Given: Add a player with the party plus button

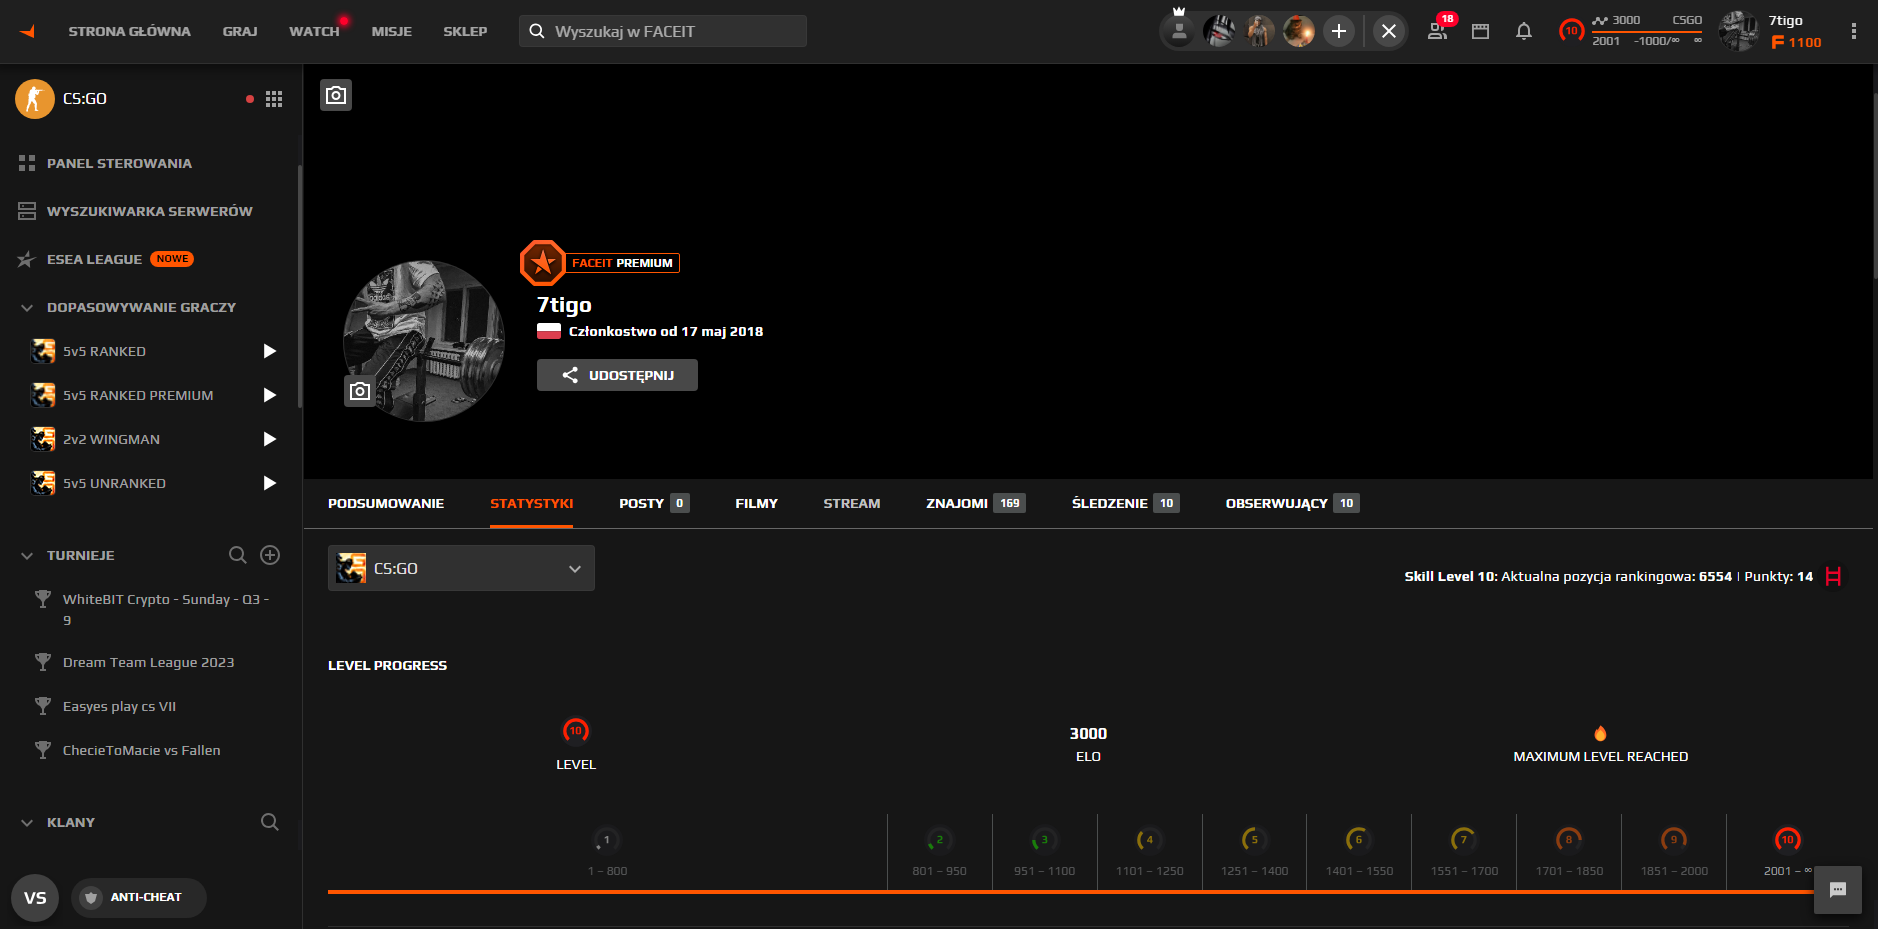Looking at the screenshot, I should pos(1339,31).
